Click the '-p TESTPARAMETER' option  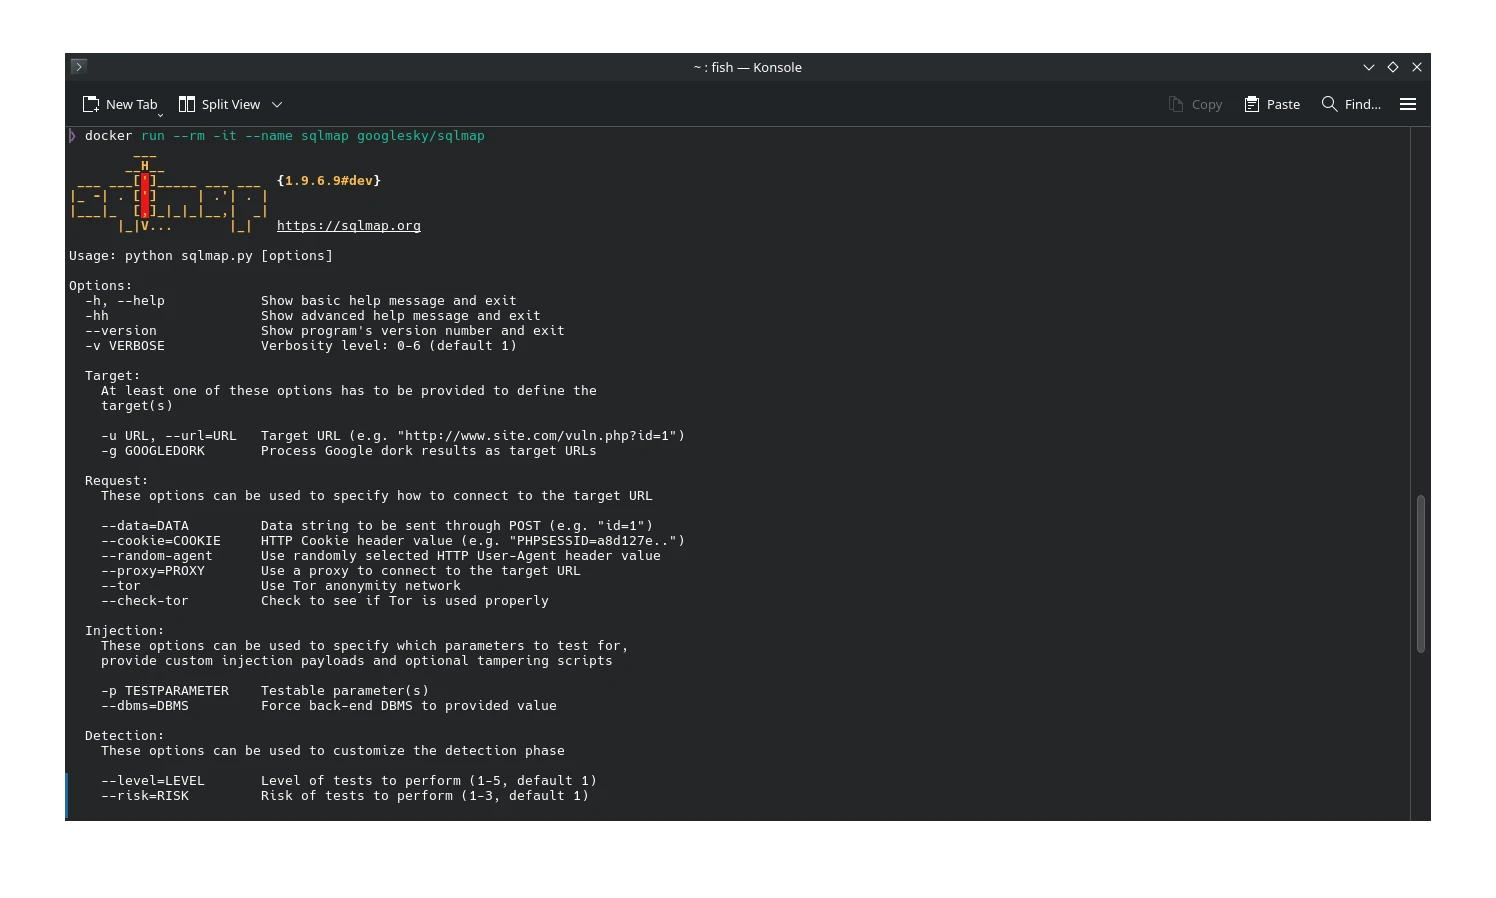(165, 691)
